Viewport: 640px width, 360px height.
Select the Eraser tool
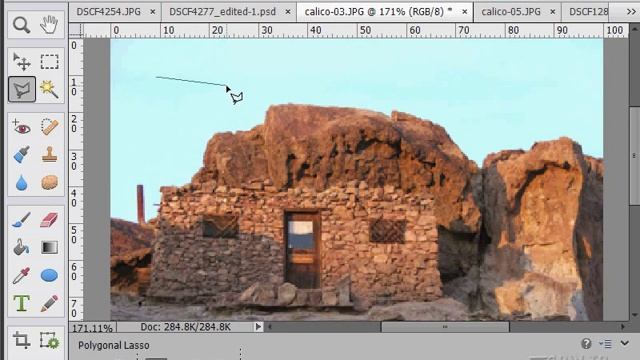pos(49,220)
